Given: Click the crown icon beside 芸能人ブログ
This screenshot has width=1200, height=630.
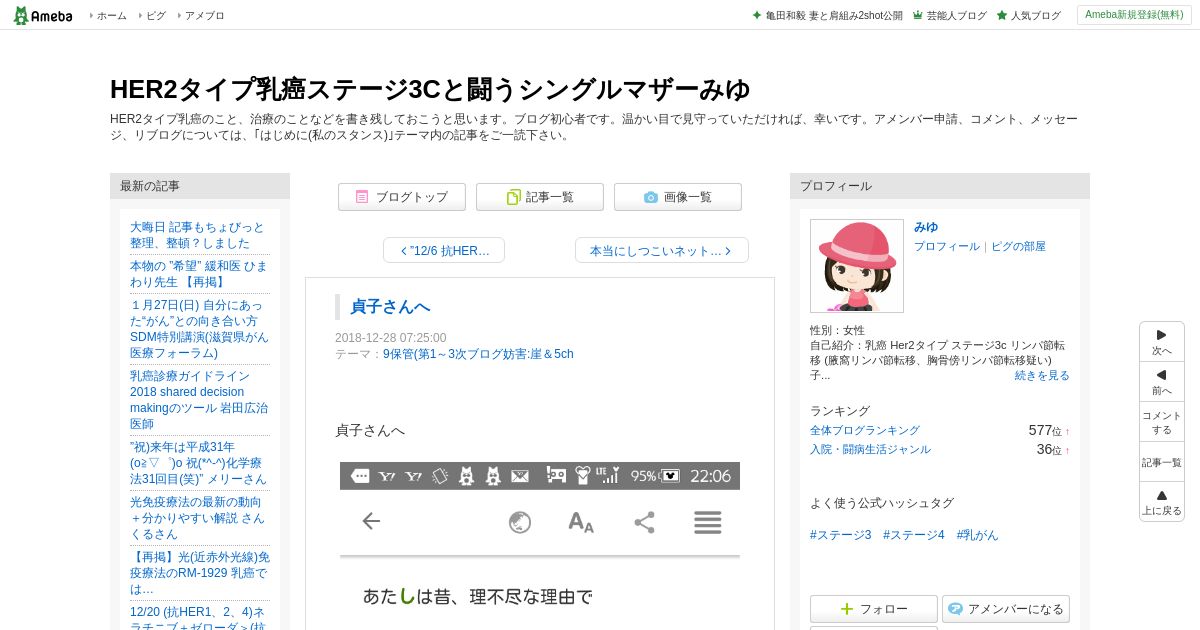Looking at the screenshot, I should pyautogui.click(x=918, y=15).
